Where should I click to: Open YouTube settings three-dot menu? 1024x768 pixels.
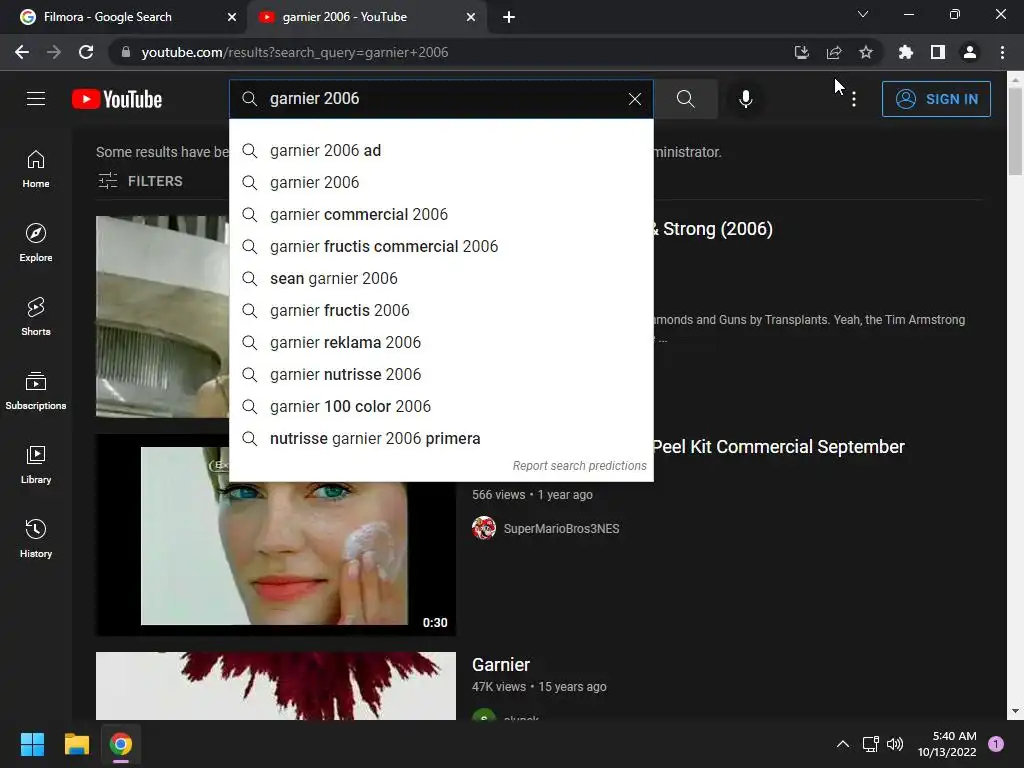coord(854,99)
